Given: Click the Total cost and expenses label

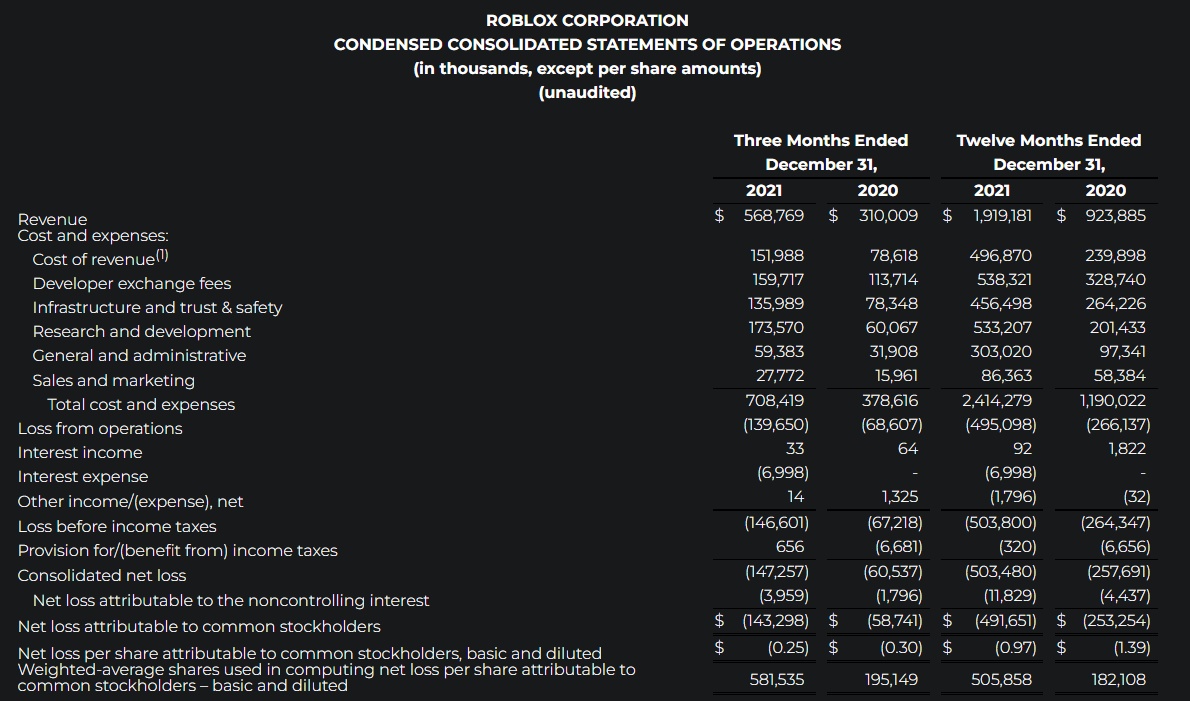Looking at the screenshot, I should 141,404.
